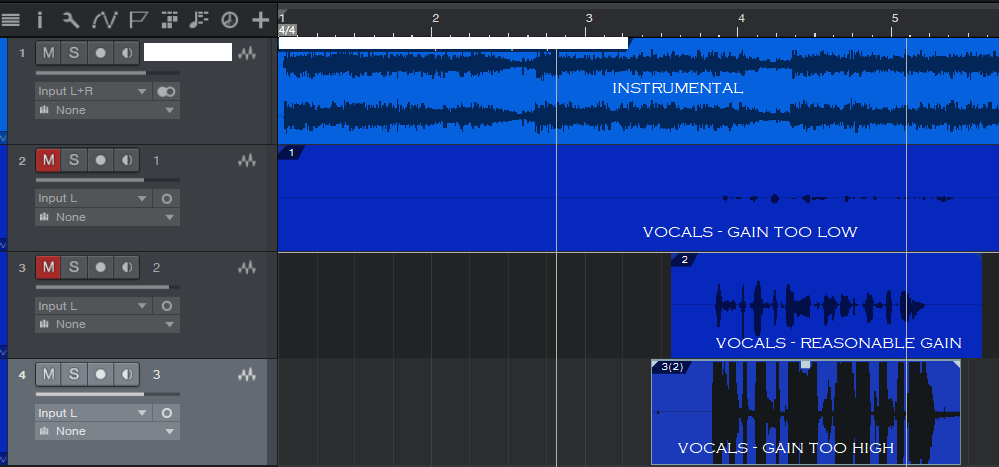This screenshot has height=467, width=999.
Task: Click the automation icon on track 4
Action: [247, 375]
